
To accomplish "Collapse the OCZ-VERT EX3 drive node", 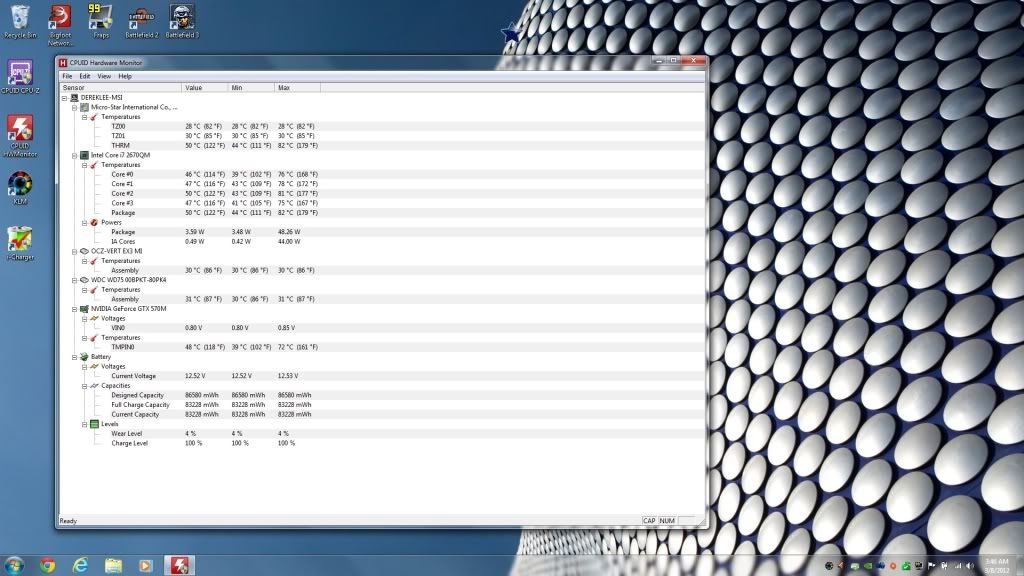I will point(74,251).
